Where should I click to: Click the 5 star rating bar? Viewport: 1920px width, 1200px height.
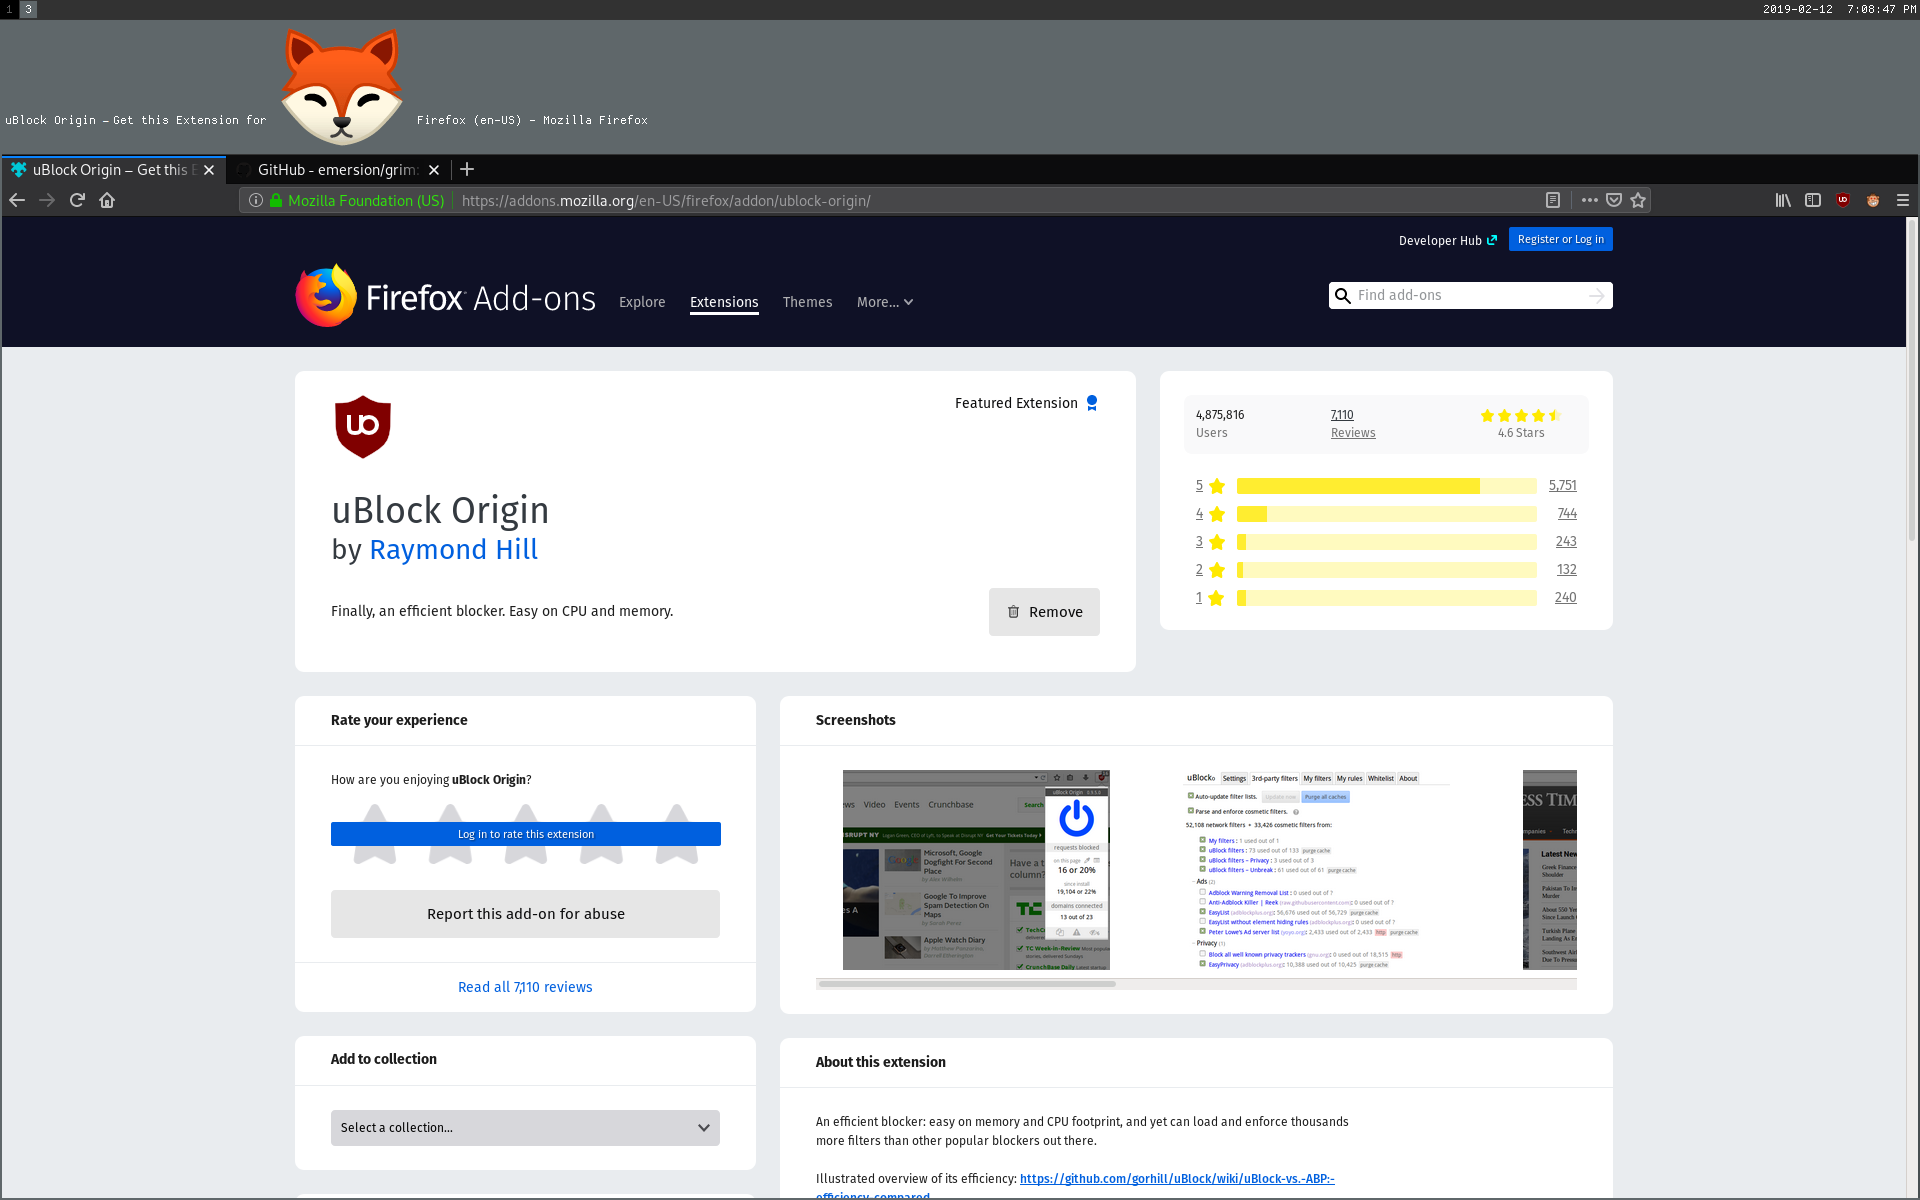[x=1386, y=486]
